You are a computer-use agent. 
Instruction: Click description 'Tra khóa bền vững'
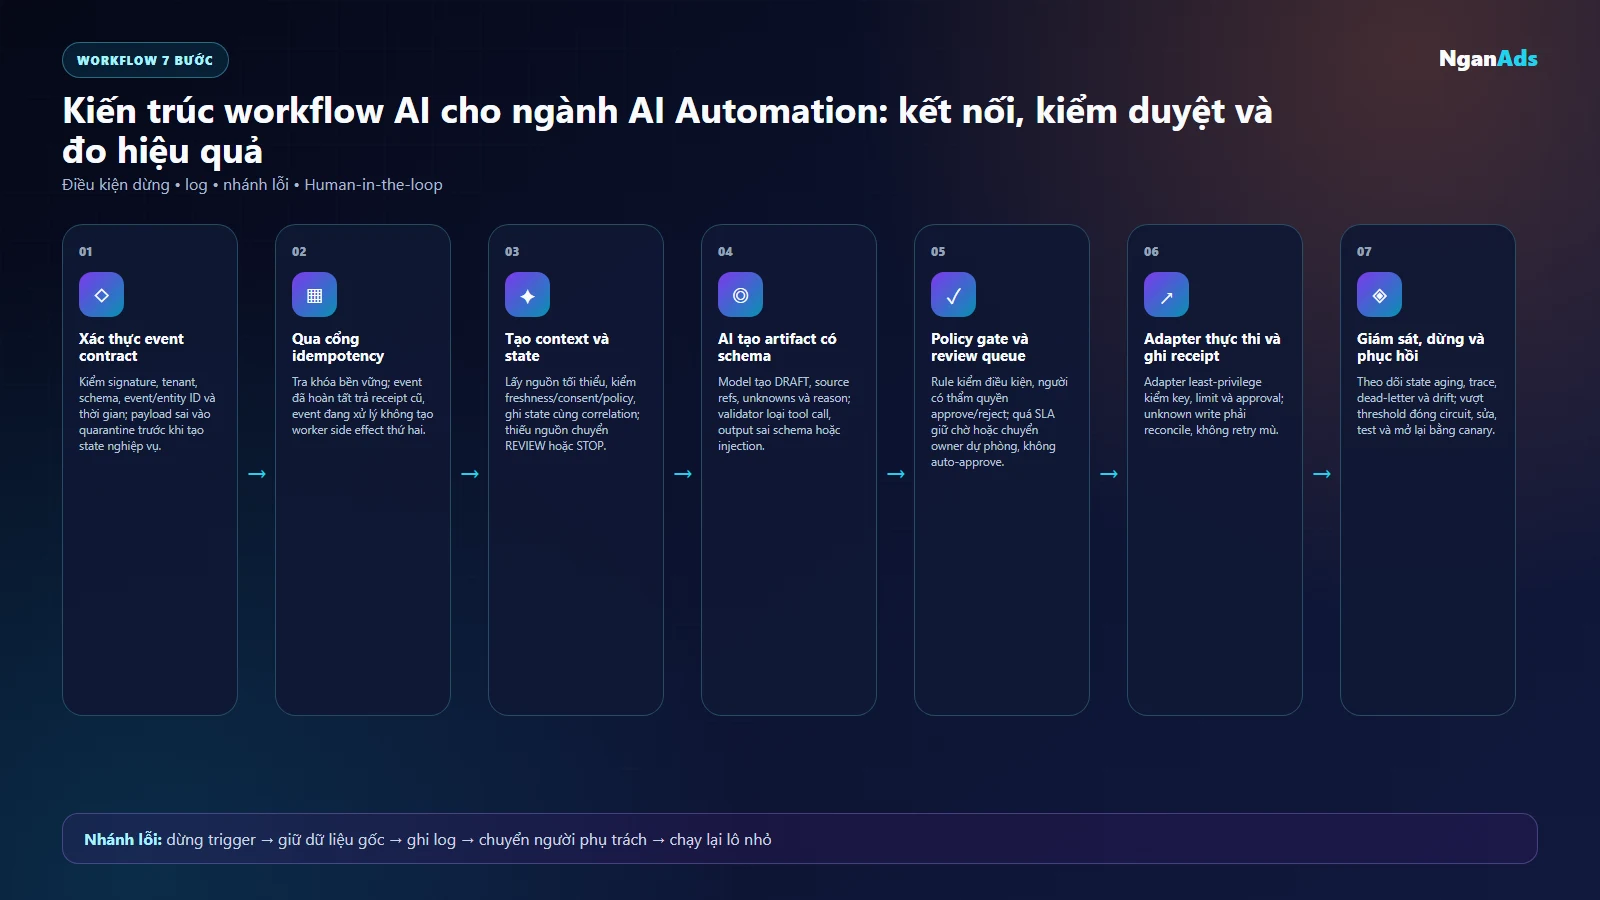(362, 406)
